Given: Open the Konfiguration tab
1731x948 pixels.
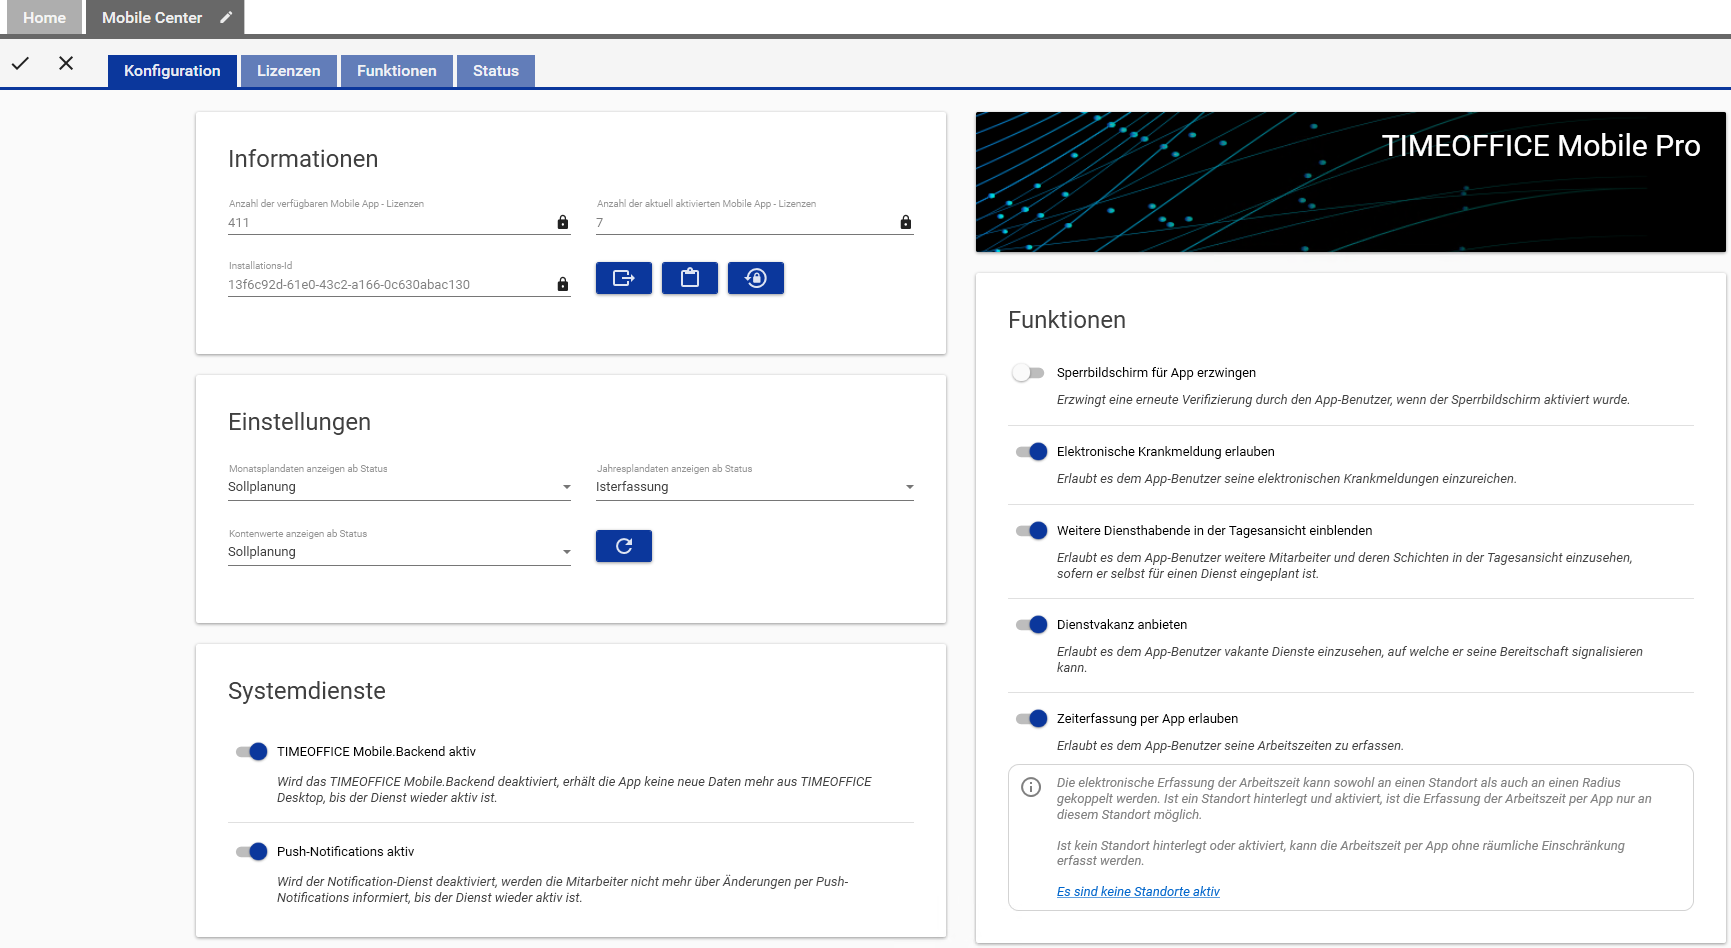Looking at the screenshot, I should 172,71.
